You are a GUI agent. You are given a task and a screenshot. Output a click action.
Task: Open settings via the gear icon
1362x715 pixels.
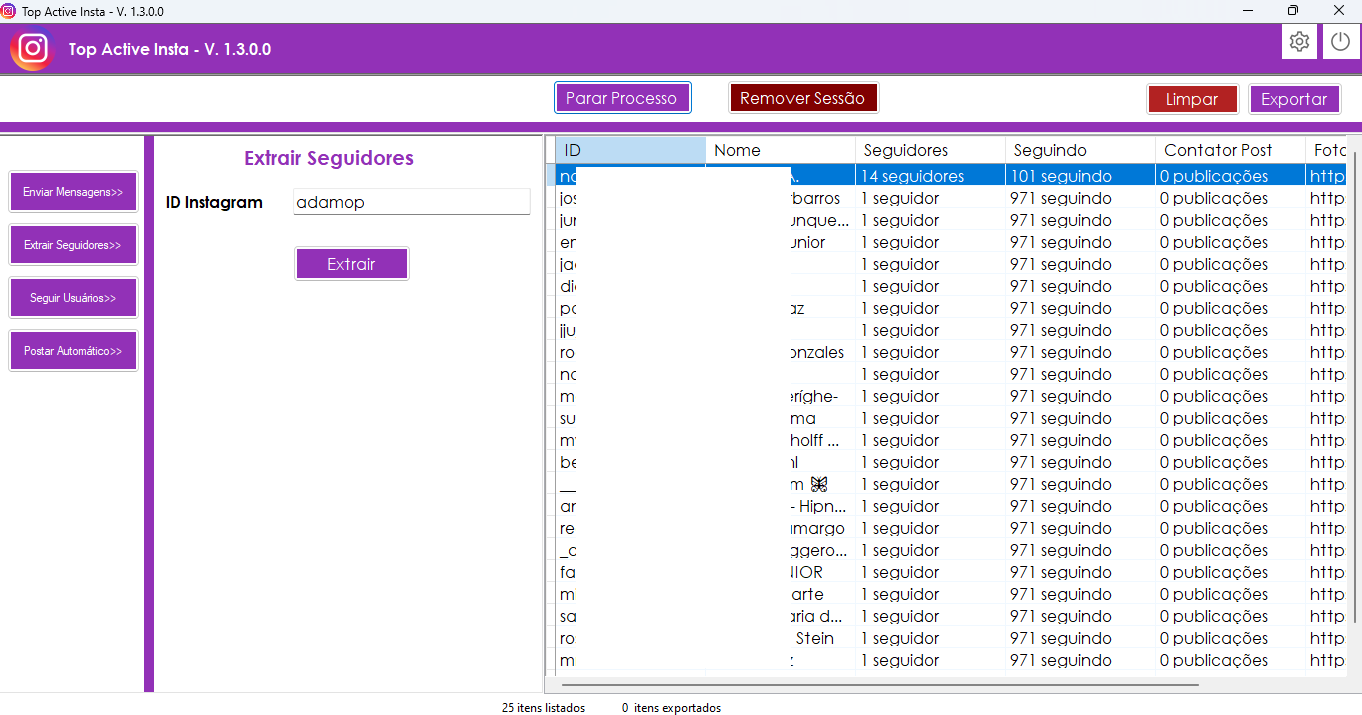pyautogui.click(x=1299, y=42)
